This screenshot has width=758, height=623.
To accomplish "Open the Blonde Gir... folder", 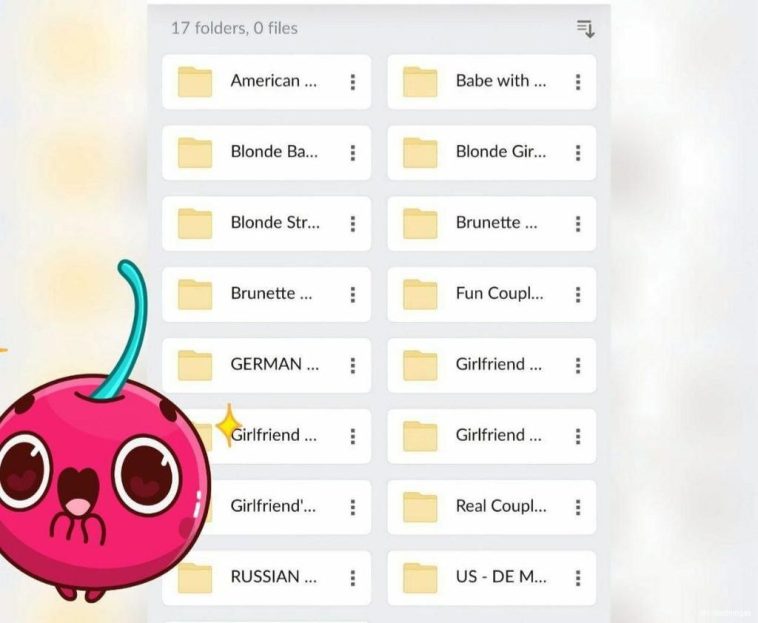I will (x=500, y=152).
